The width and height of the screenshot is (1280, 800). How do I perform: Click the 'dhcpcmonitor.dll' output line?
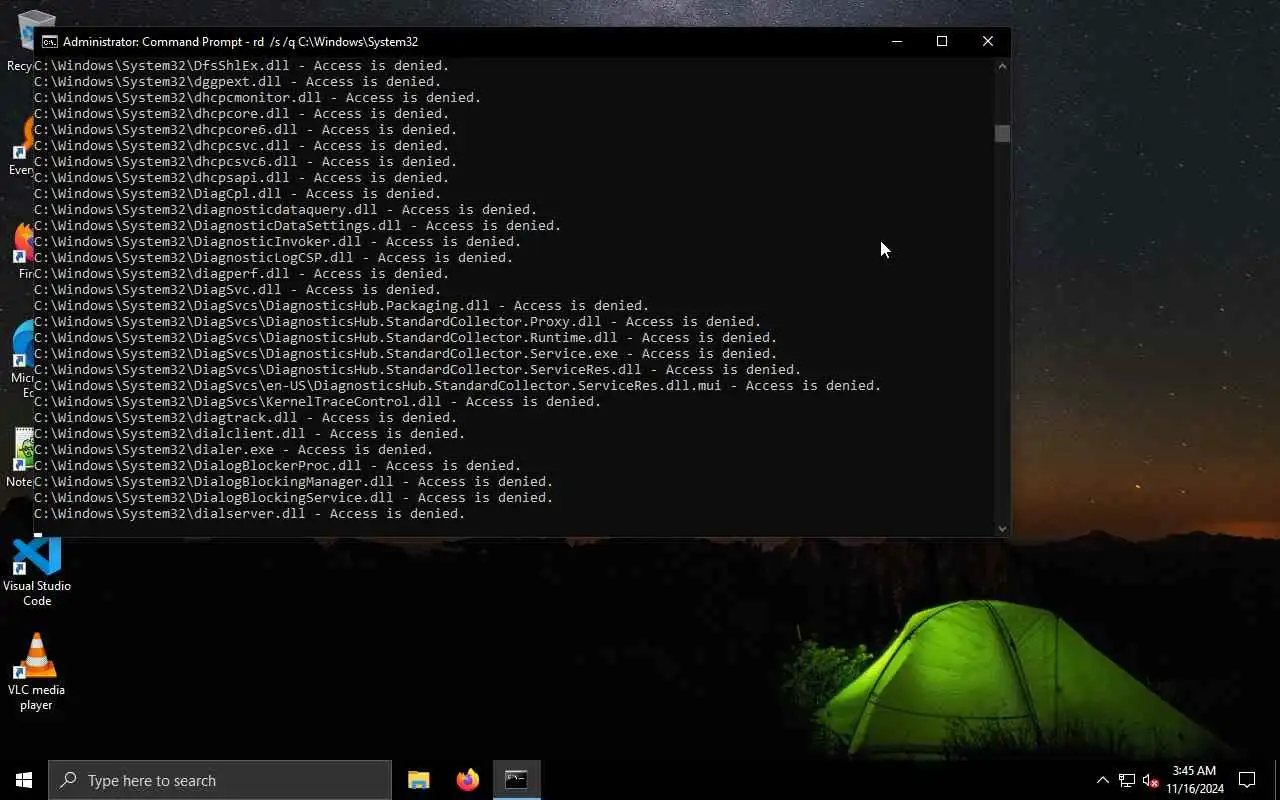click(257, 97)
